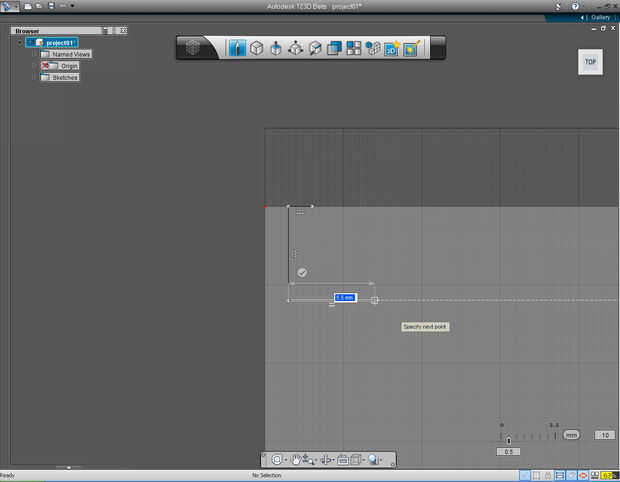
Task: Open the quick access toolbar dropdown arrow
Action: pos(72,6)
